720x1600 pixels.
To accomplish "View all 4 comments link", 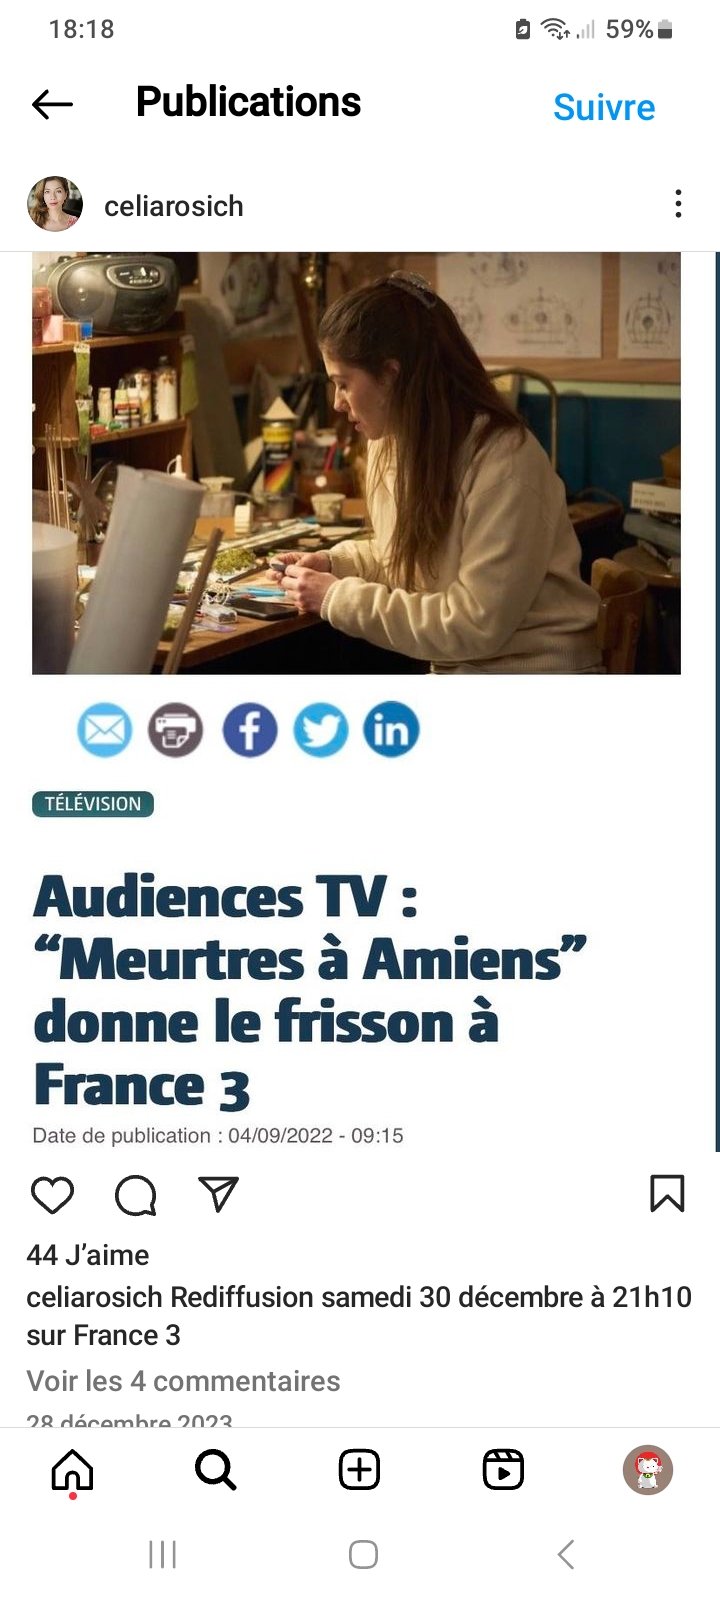I will 183,1381.
